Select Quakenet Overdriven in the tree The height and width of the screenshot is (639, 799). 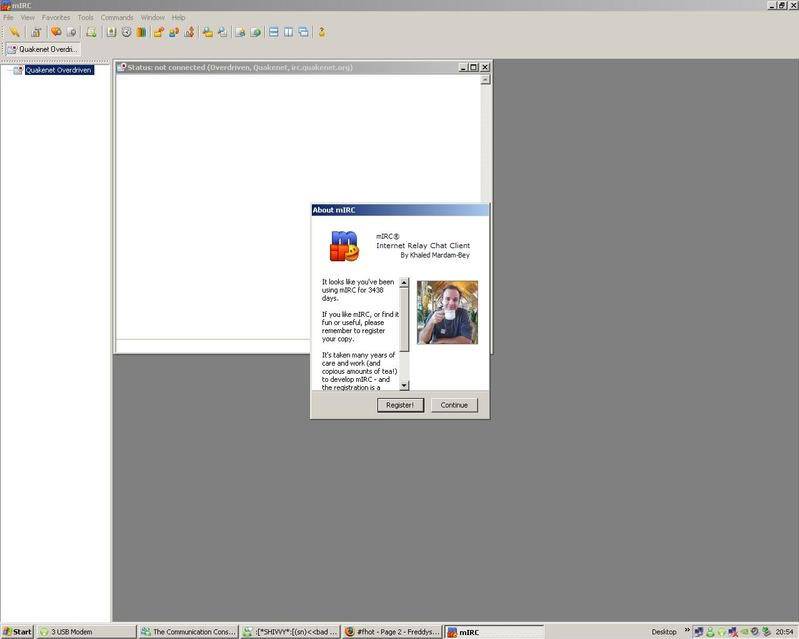[x=59, y=70]
